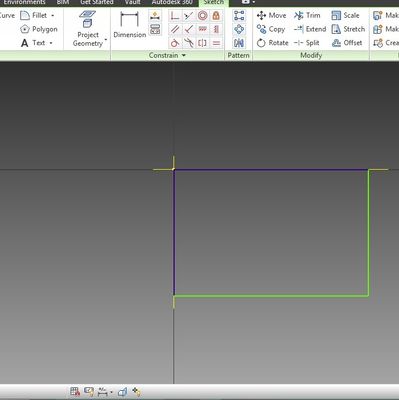Viewport: 399px width, 400px height.
Task: Toggle Show All Constraints in status bar
Action: [89, 391]
